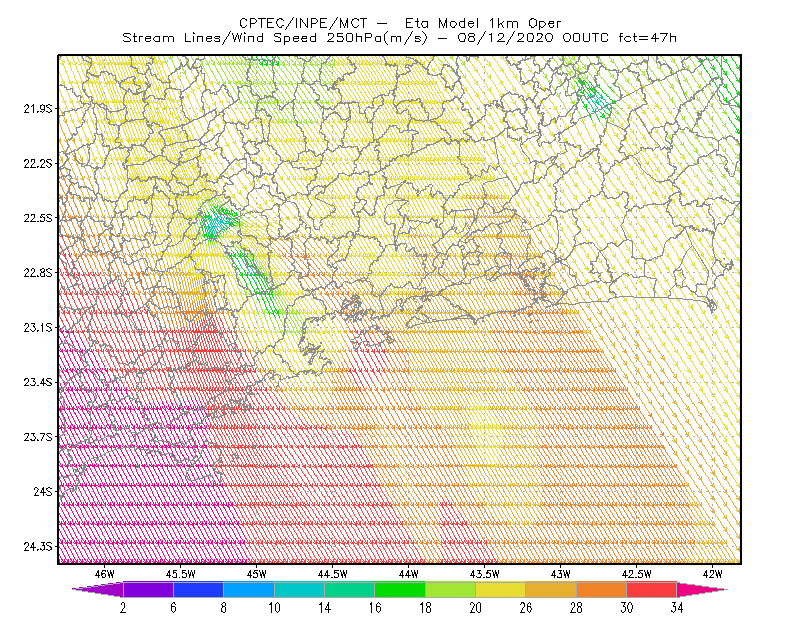
Task: Click the purple 2–6 colorbar segment
Action: pyautogui.click(x=148, y=589)
